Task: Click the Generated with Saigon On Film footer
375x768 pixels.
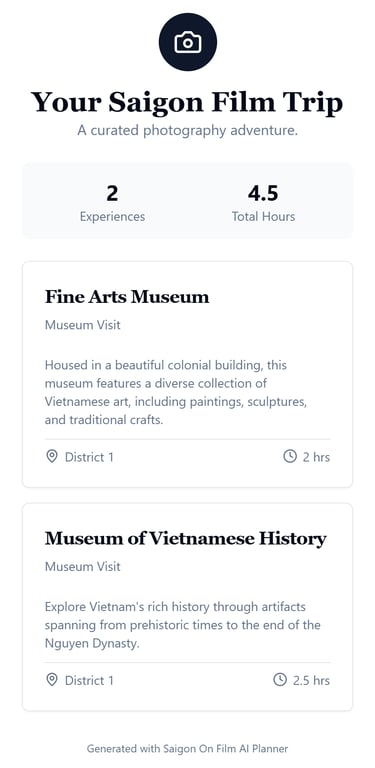Action: 188,748
